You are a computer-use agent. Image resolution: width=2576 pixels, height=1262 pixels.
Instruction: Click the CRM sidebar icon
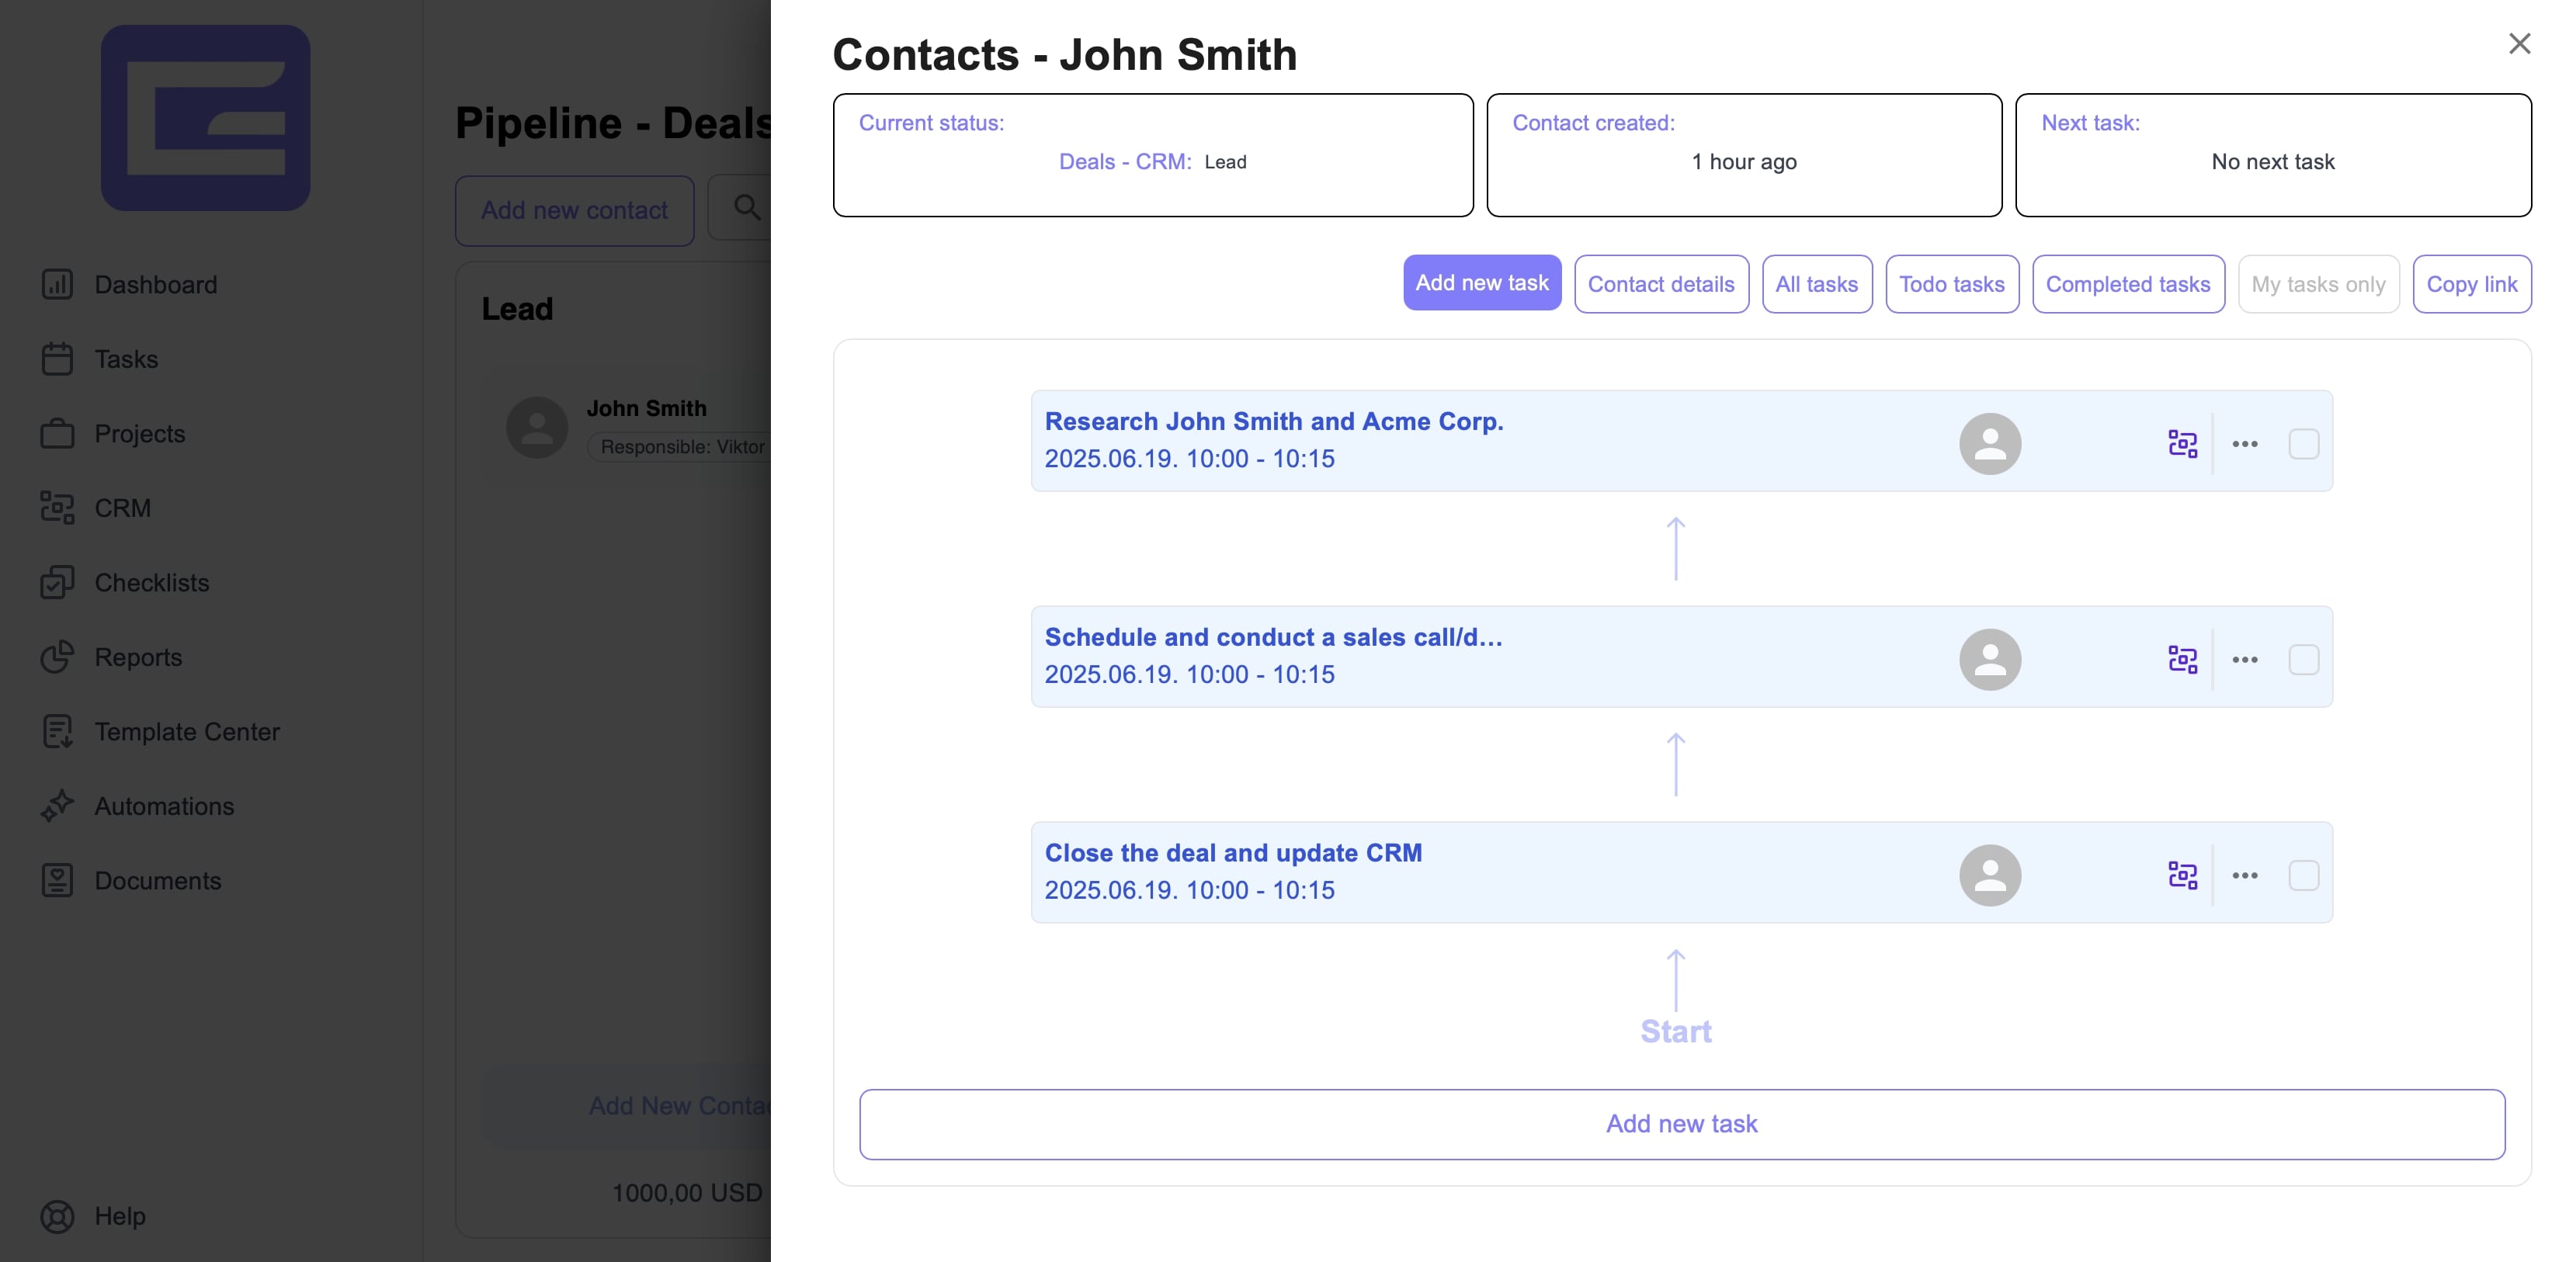(57, 508)
